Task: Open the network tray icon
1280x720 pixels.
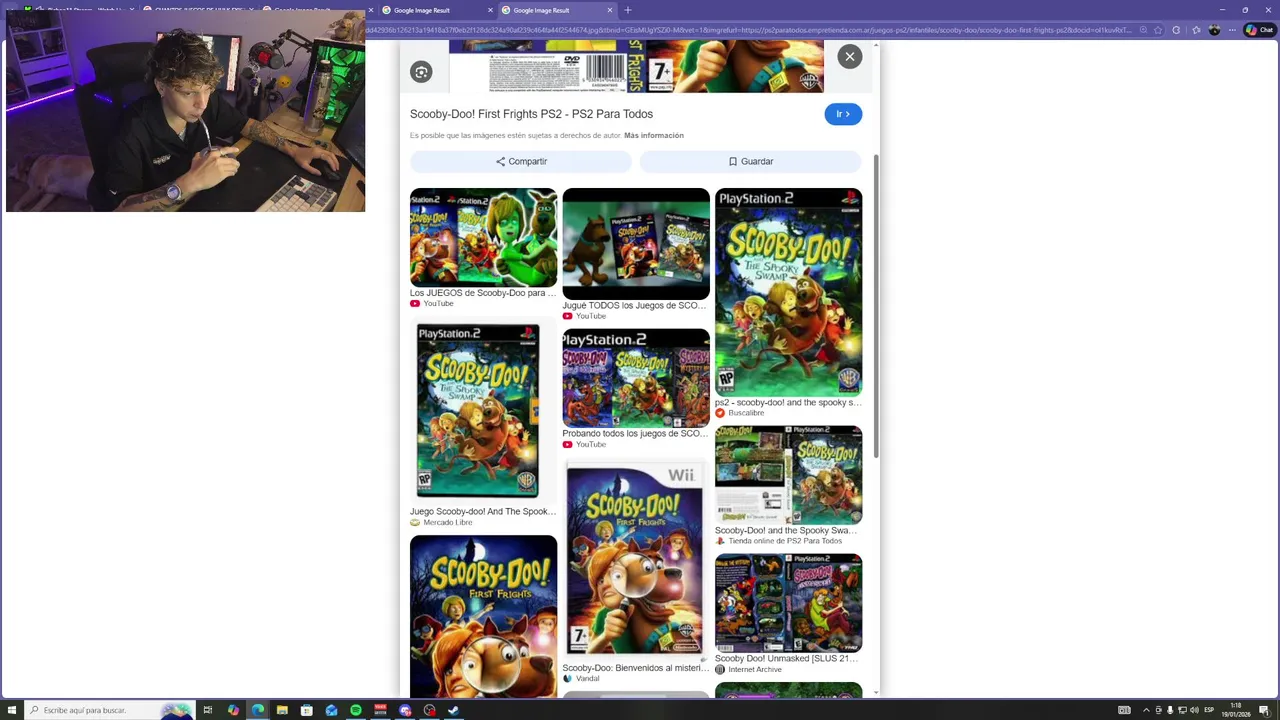Action: pyautogui.click(x=1182, y=710)
